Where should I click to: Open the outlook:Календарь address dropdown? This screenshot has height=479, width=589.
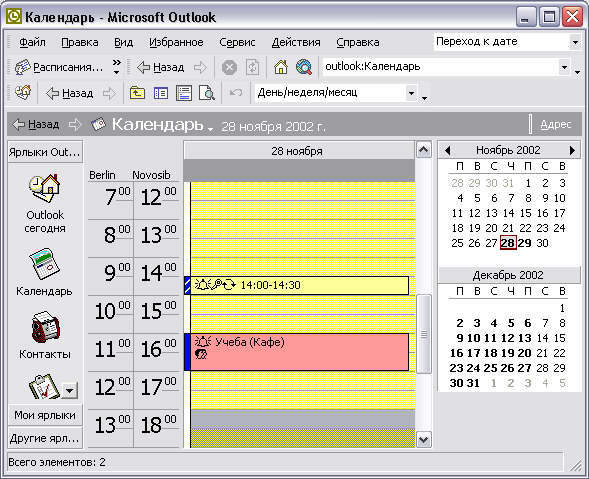coord(564,67)
